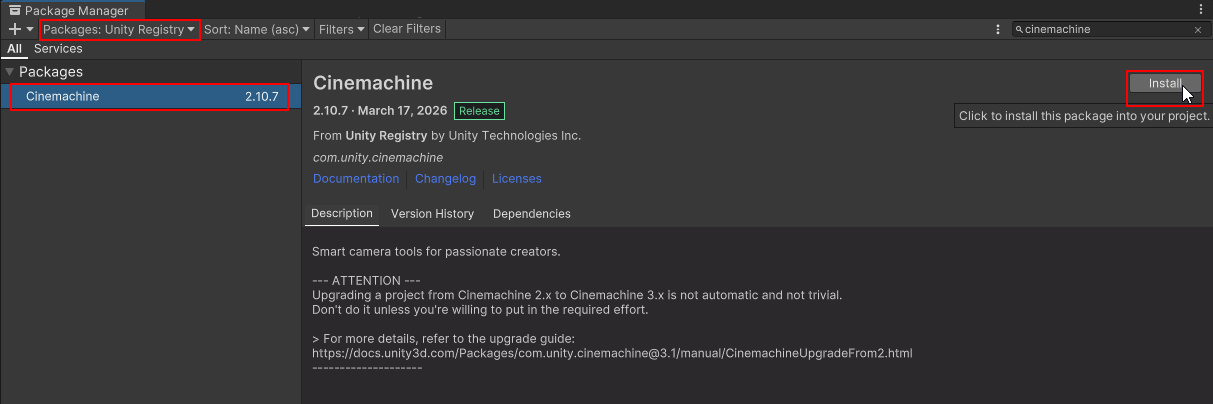Click 'Smart camera tools for passionate creators.' text
The height and width of the screenshot is (404, 1213).
[436, 251]
